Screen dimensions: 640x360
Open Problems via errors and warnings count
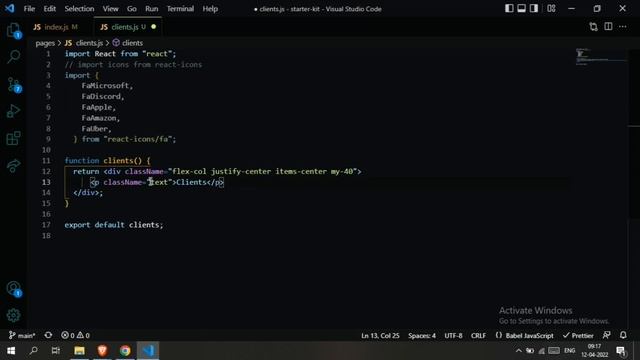75,336
